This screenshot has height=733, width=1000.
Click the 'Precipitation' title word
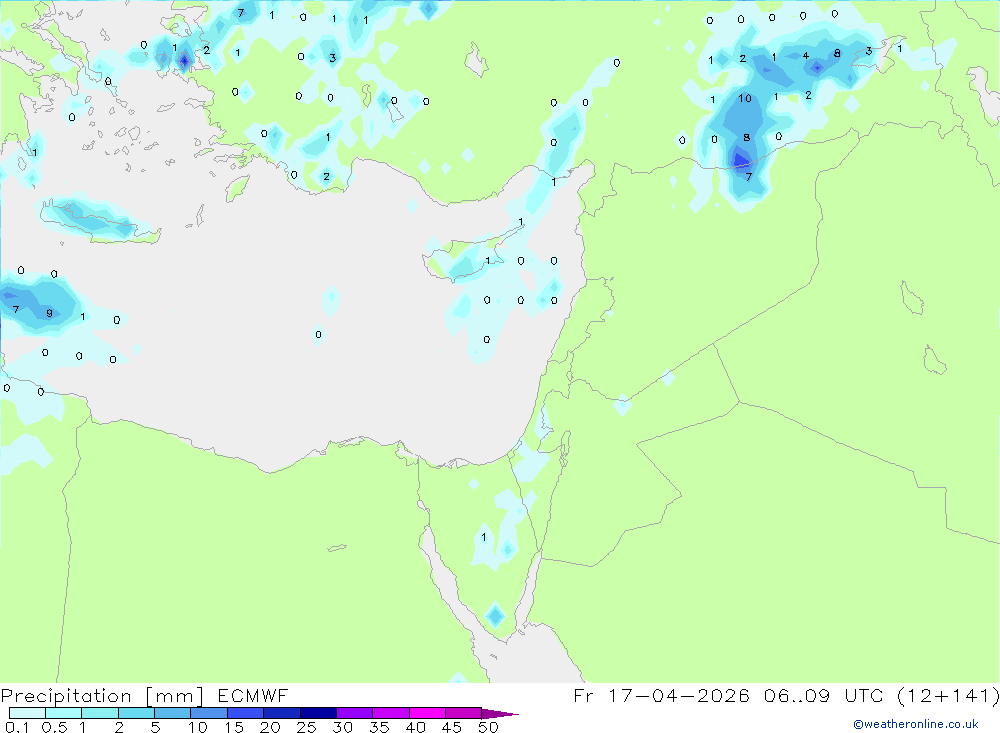(66, 696)
